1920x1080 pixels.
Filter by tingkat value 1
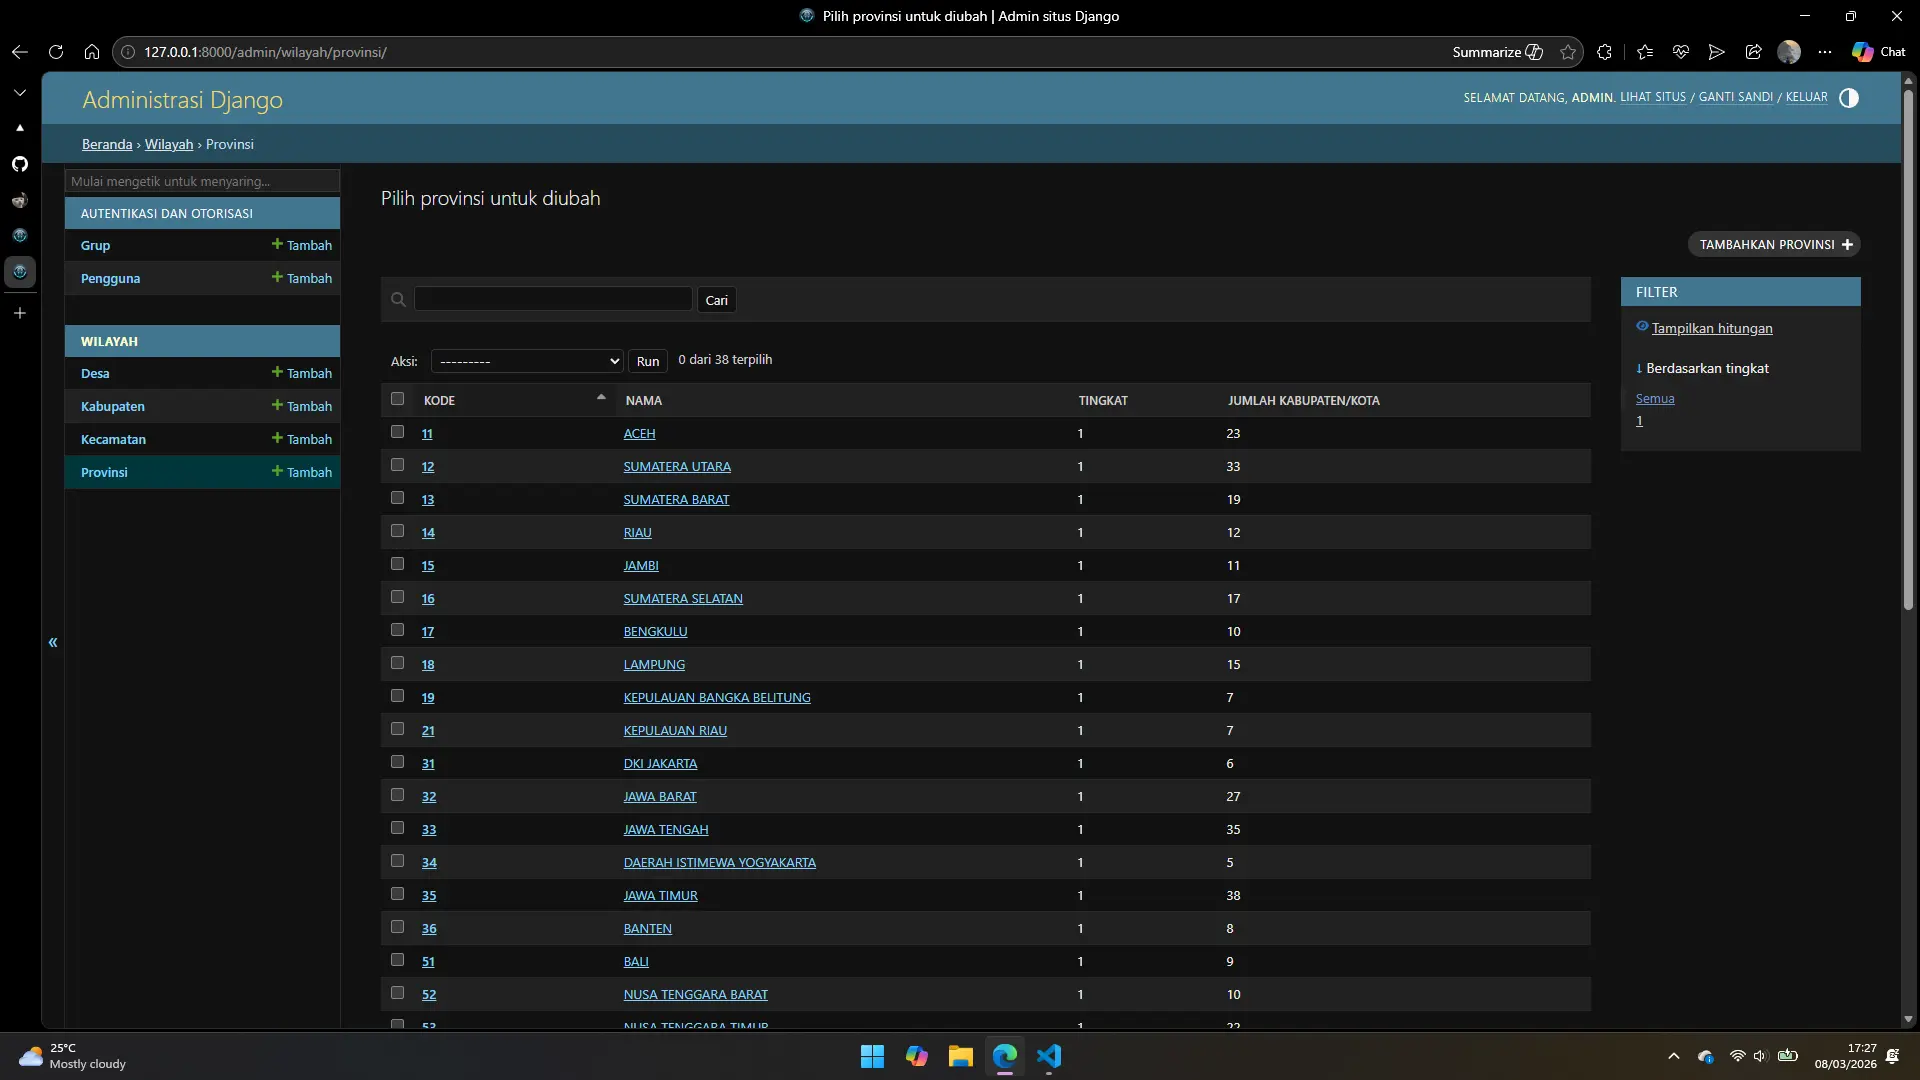pyautogui.click(x=1639, y=421)
